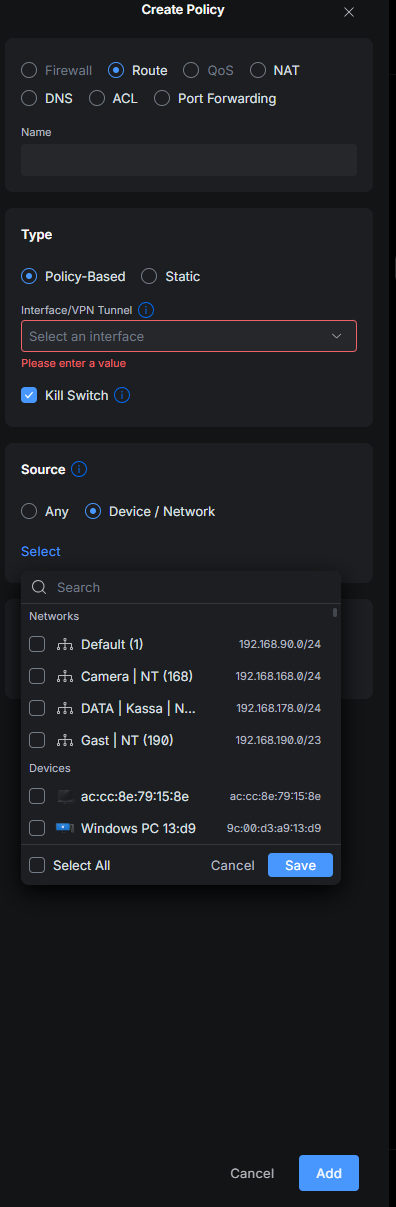This screenshot has height=1207, width=396.
Task: Click the Windows PC 13:d9 device icon
Action: (x=65, y=828)
